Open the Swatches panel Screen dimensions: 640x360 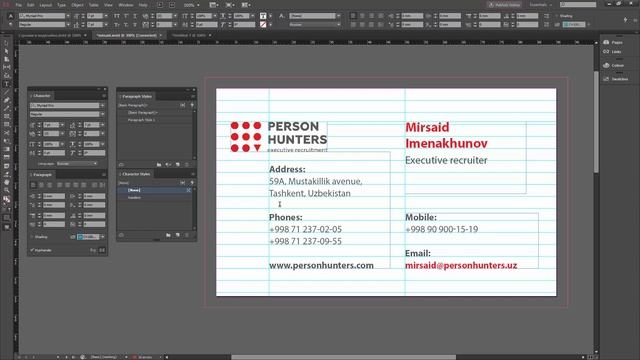615,79
